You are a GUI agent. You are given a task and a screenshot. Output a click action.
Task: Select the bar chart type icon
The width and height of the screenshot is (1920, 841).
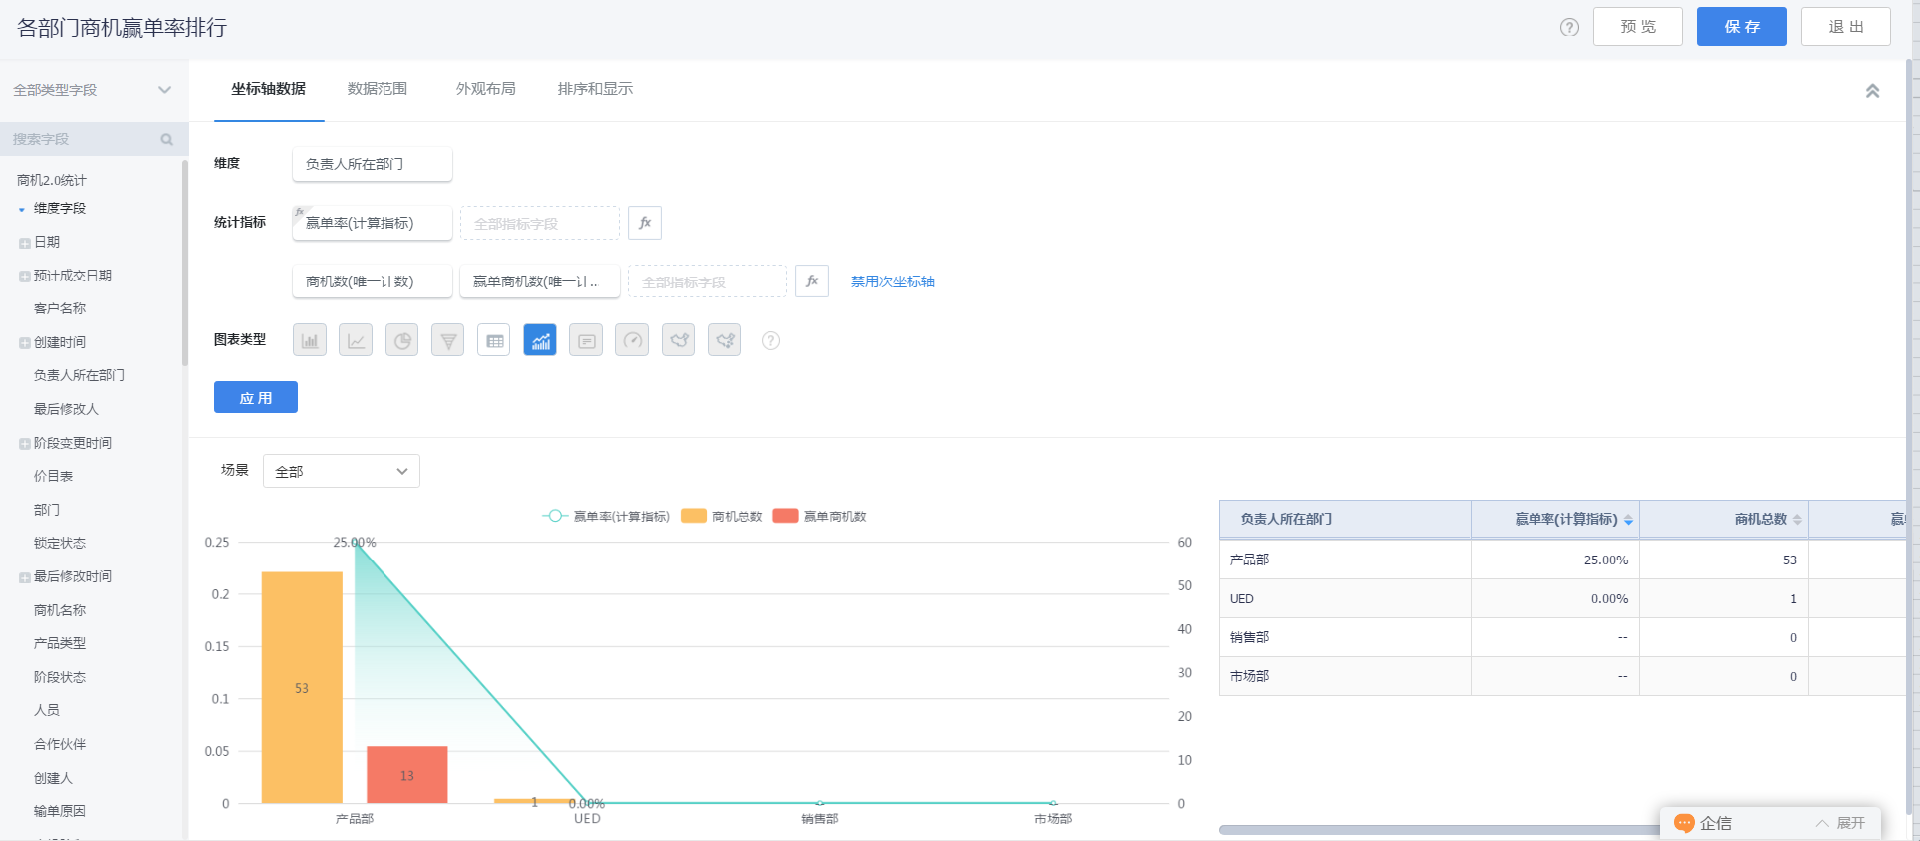tap(310, 340)
